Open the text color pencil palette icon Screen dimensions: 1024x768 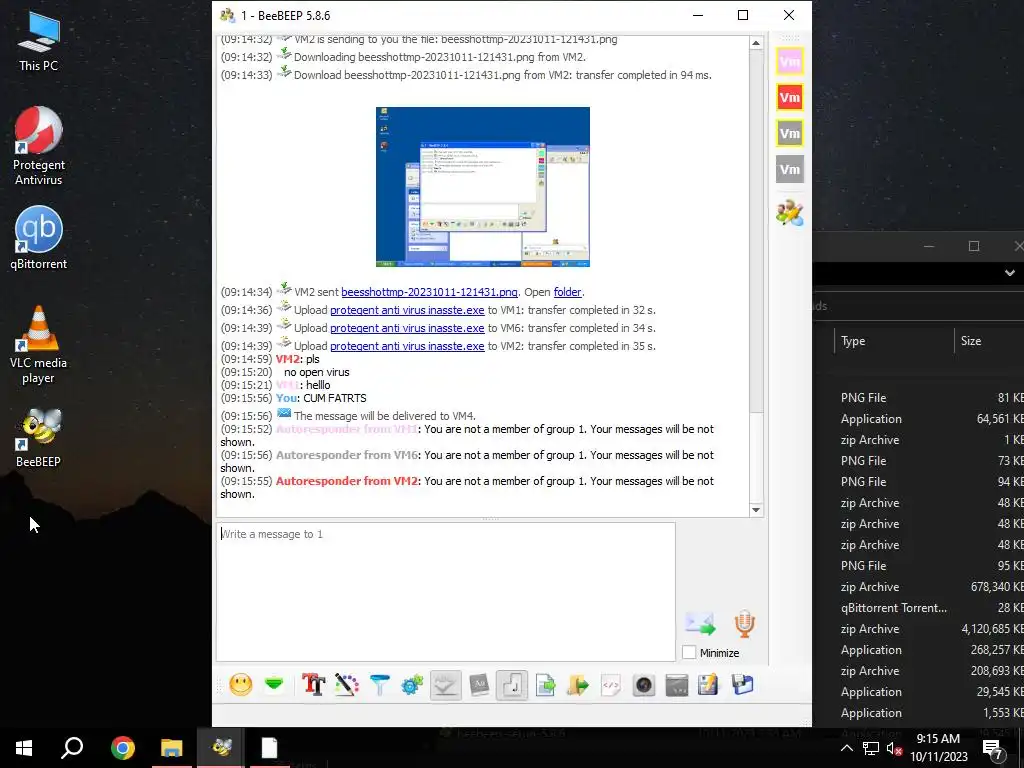[347, 684]
